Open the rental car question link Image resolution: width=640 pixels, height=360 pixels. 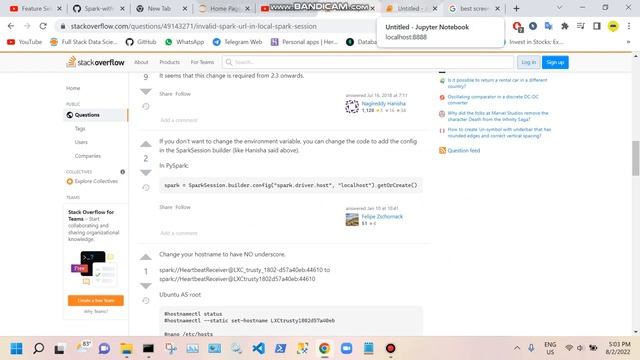pos(497,83)
